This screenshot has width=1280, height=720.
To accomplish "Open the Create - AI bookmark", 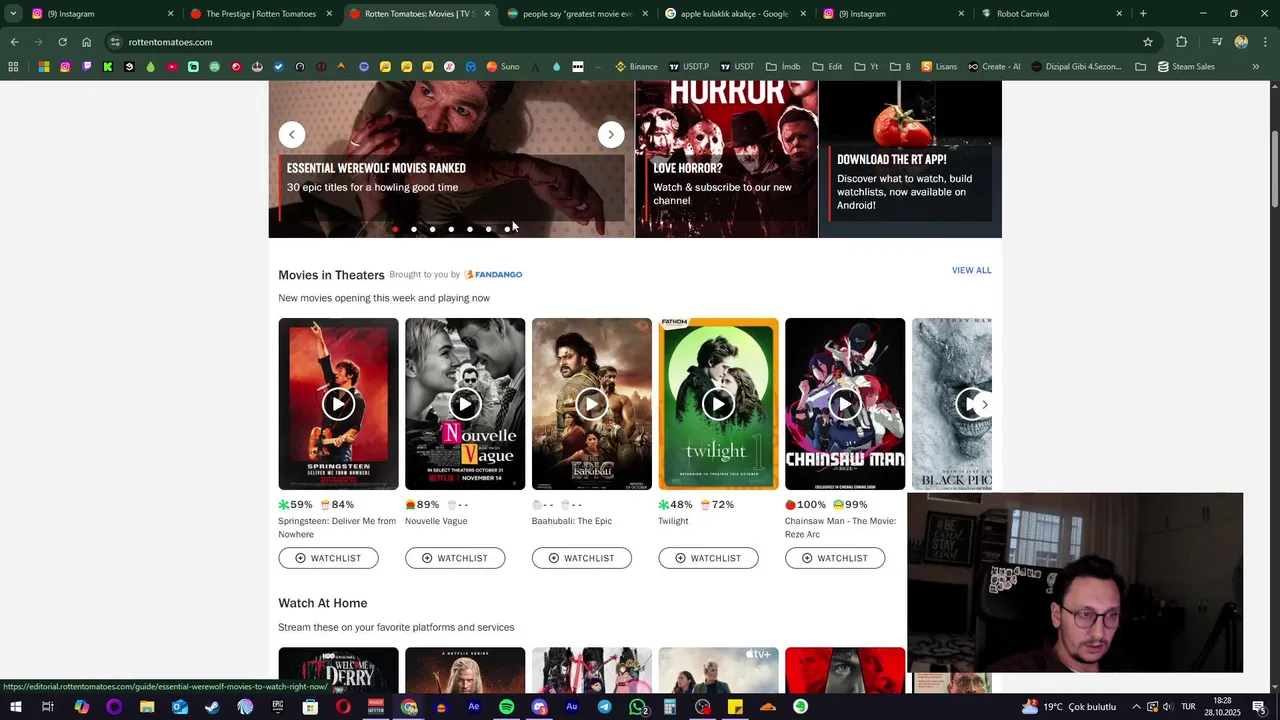I will pos(994,67).
